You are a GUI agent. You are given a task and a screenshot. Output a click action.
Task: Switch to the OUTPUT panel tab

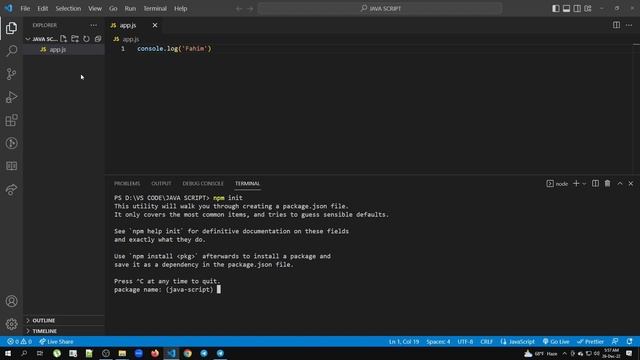tap(161, 184)
